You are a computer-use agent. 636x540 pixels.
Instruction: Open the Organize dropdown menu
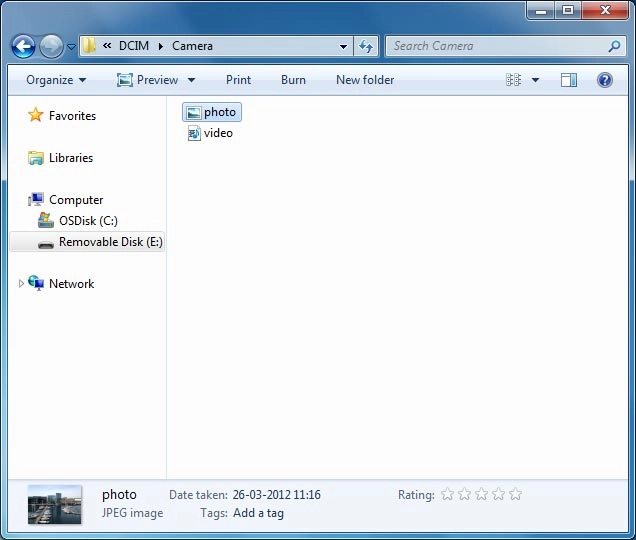pyautogui.click(x=56, y=80)
